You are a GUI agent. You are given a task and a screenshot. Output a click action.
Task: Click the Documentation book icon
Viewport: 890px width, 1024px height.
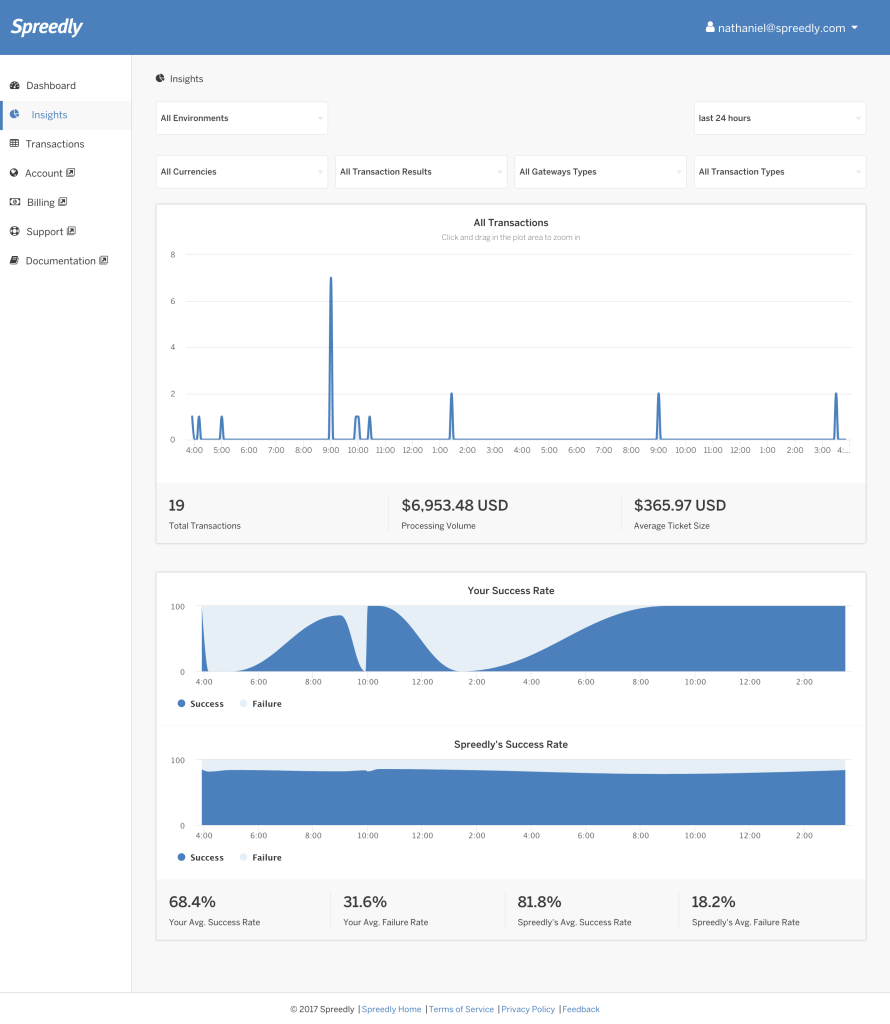coord(15,261)
